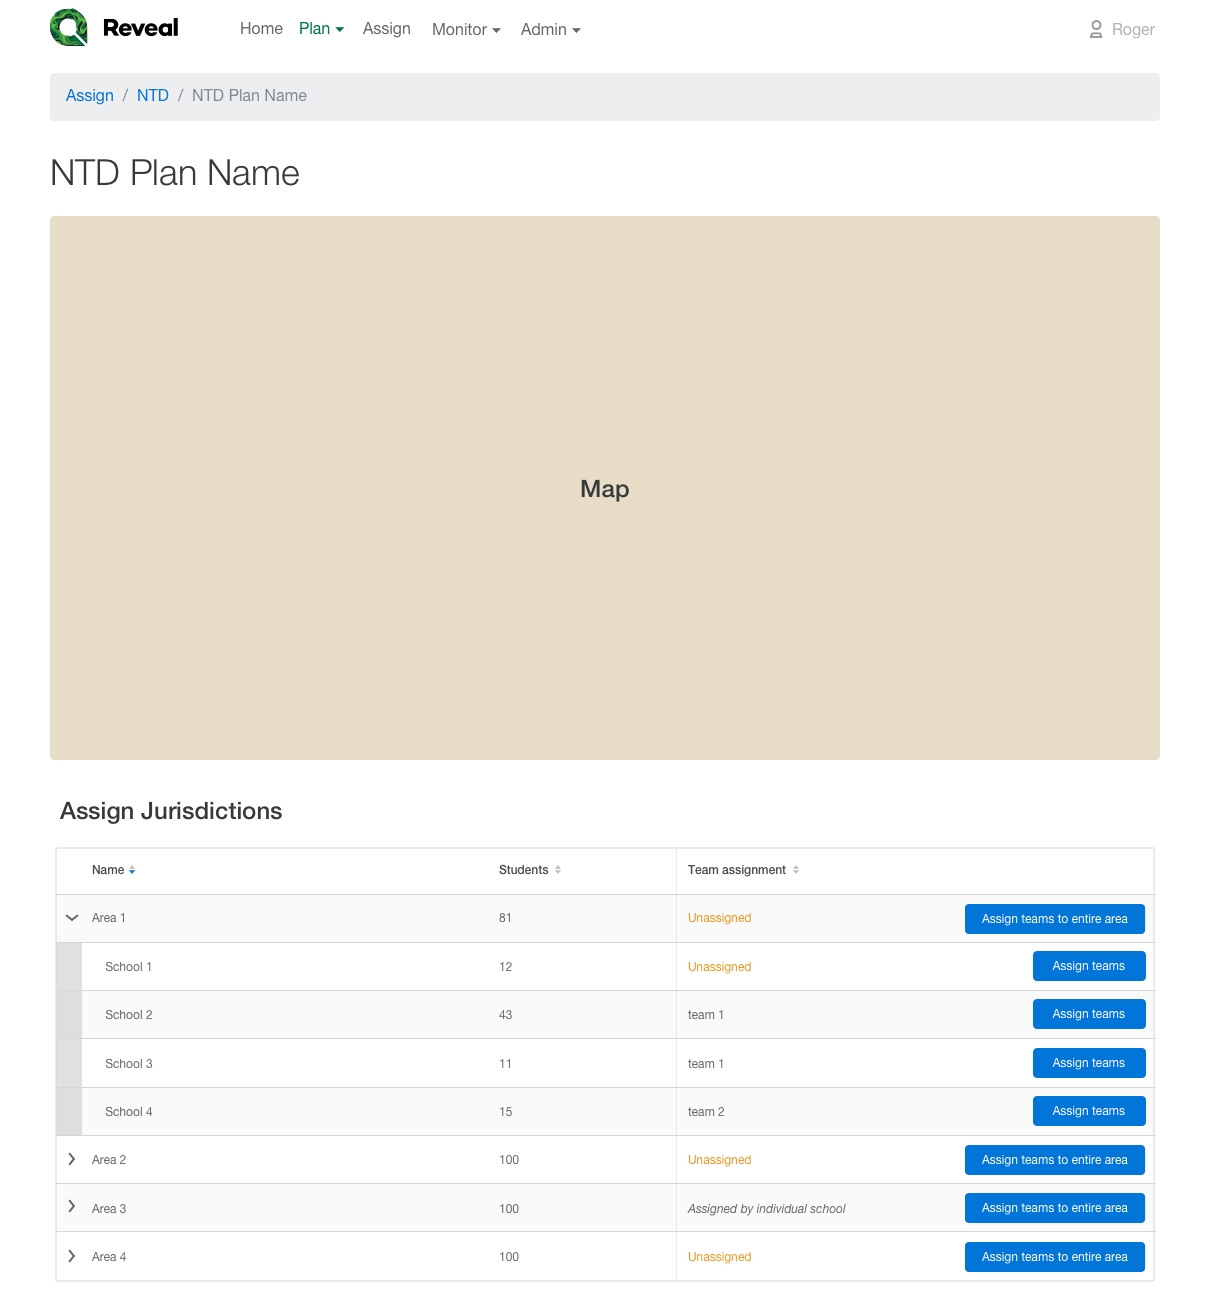Expand Area 2 using its chevron
This screenshot has width=1206, height=1313.
tap(71, 1159)
